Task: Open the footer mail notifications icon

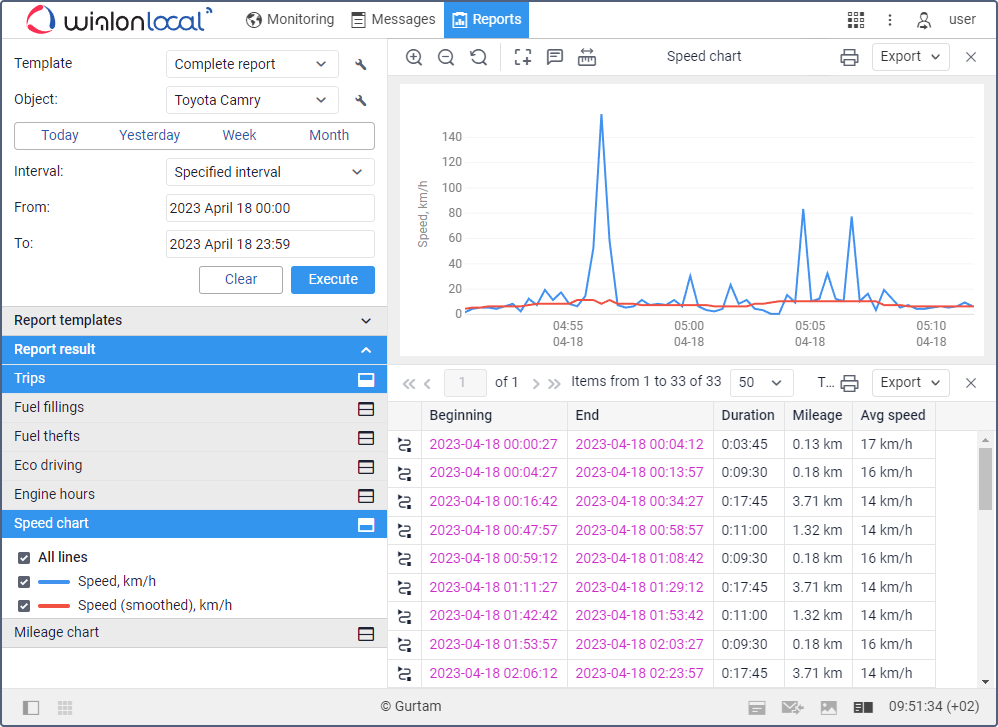Action: tap(792, 707)
